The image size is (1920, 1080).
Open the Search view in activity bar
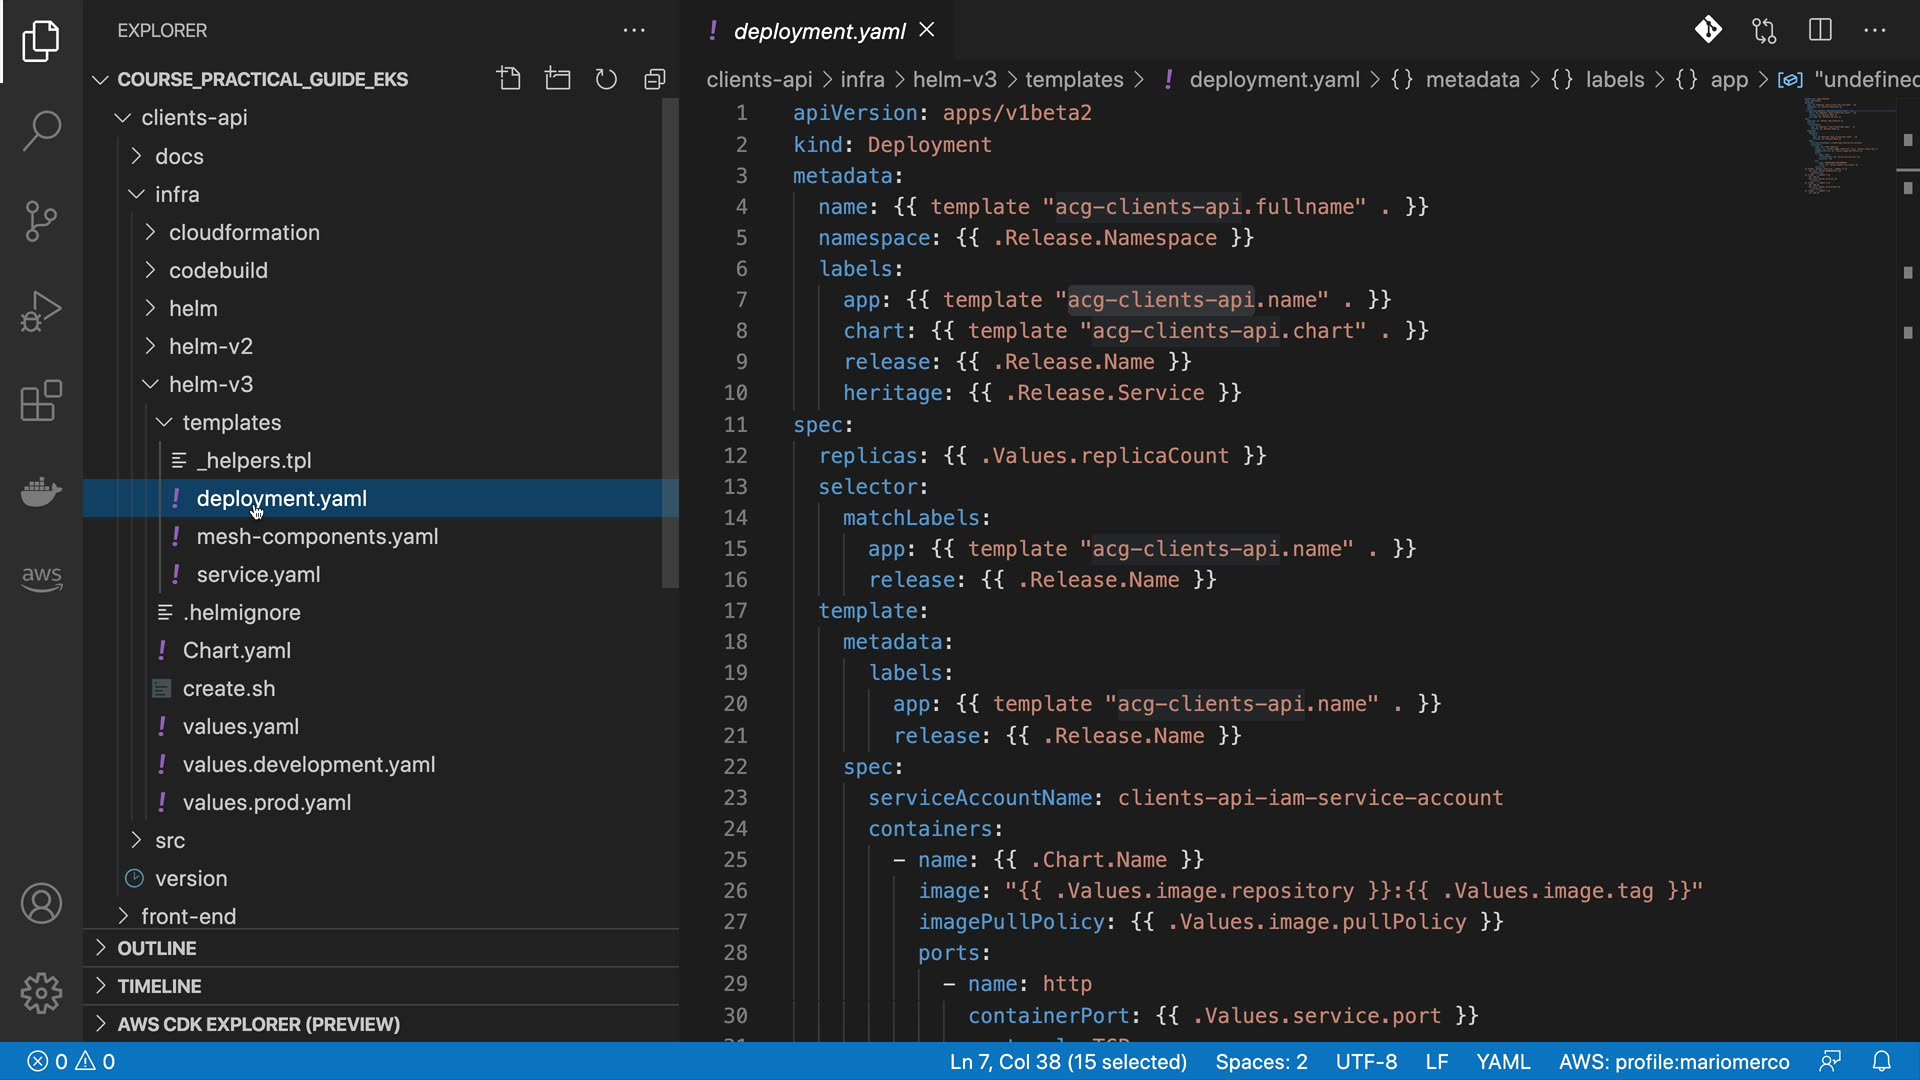coord(41,131)
